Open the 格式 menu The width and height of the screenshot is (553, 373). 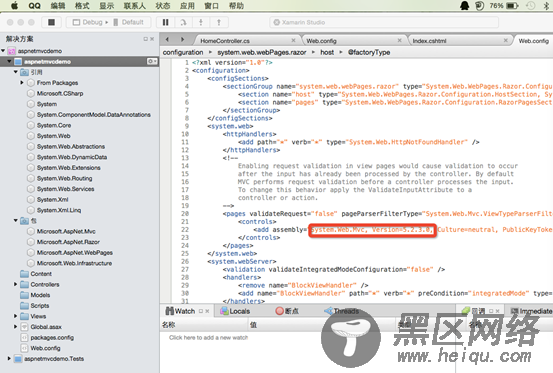pyautogui.click(x=82, y=6)
